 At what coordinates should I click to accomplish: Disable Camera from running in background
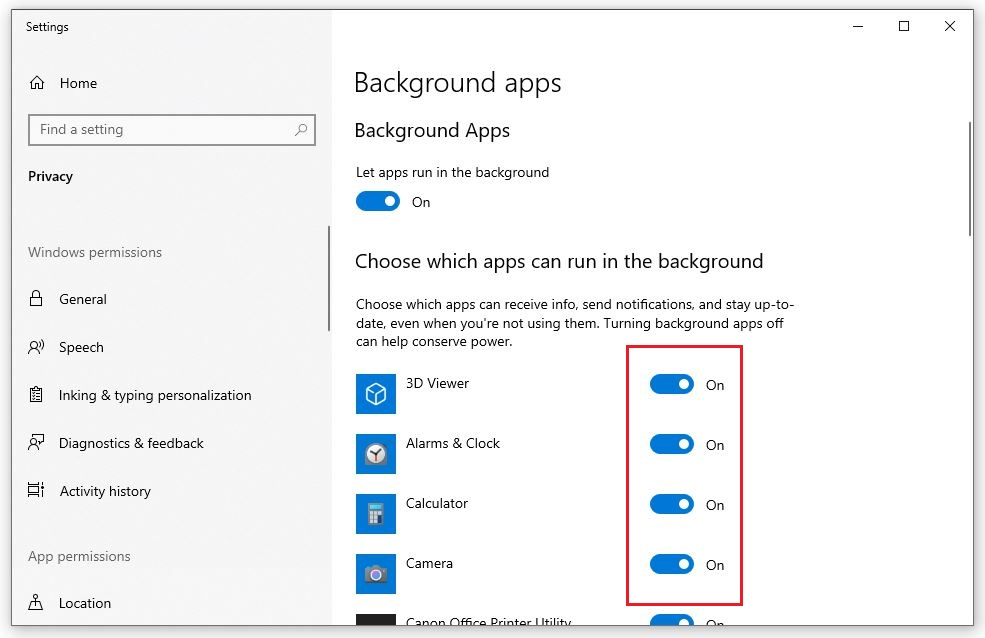pyautogui.click(x=672, y=564)
